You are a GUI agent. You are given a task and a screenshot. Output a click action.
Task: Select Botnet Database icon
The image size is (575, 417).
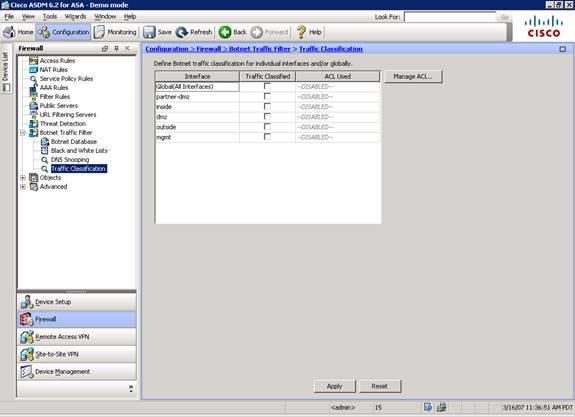click(45, 142)
